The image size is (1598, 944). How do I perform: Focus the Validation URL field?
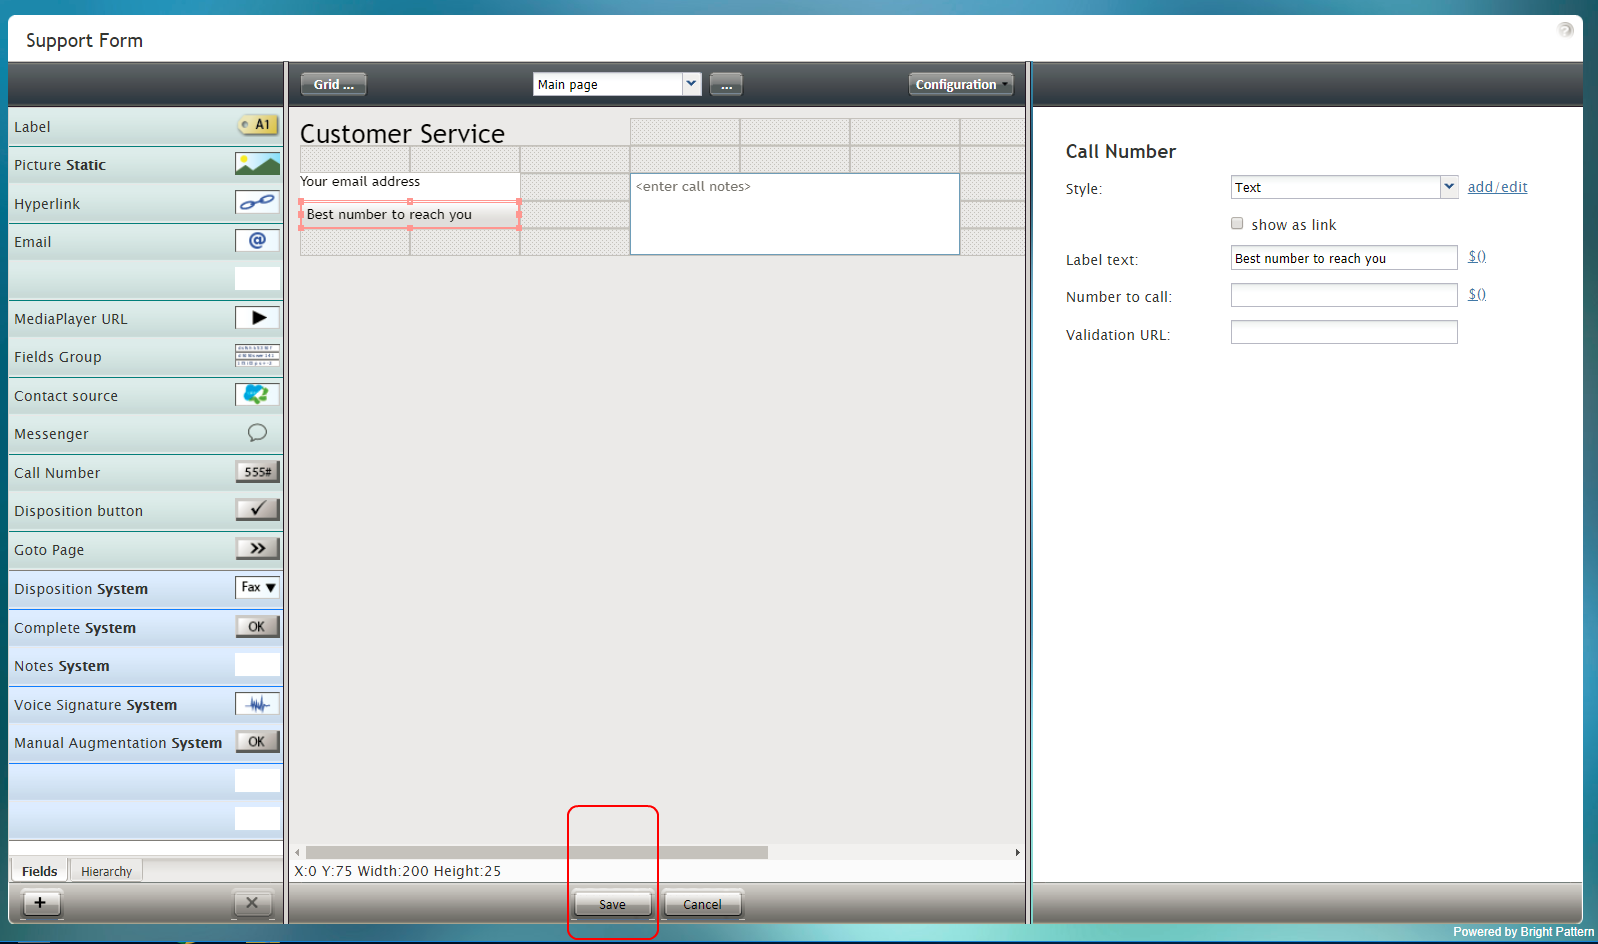1344,332
